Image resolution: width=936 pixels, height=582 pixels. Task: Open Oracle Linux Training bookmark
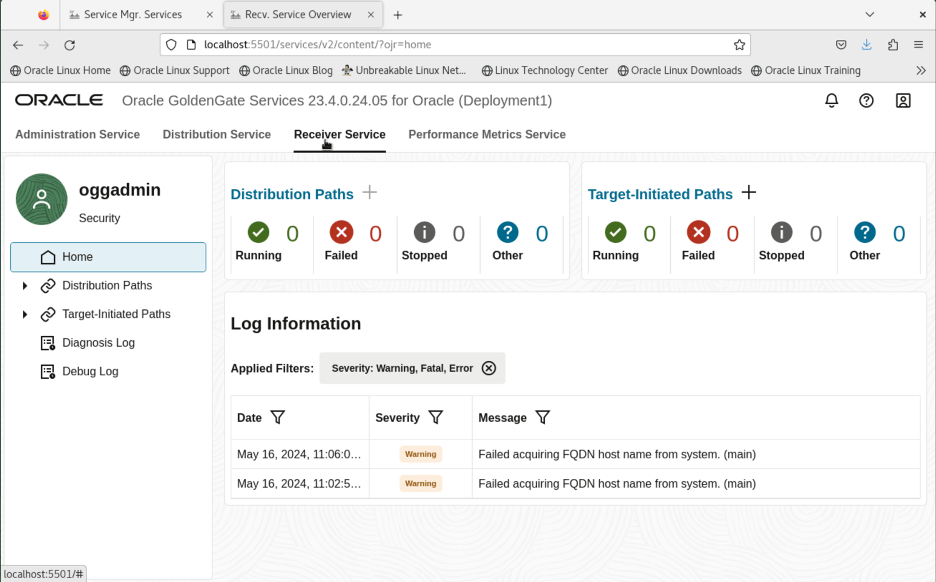pos(806,70)
